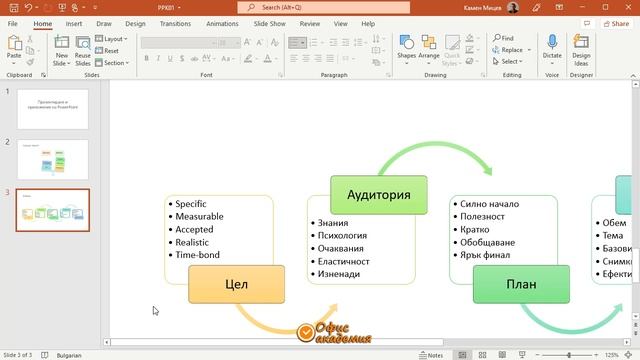Open Design Ideas pane

pos(581,51)
